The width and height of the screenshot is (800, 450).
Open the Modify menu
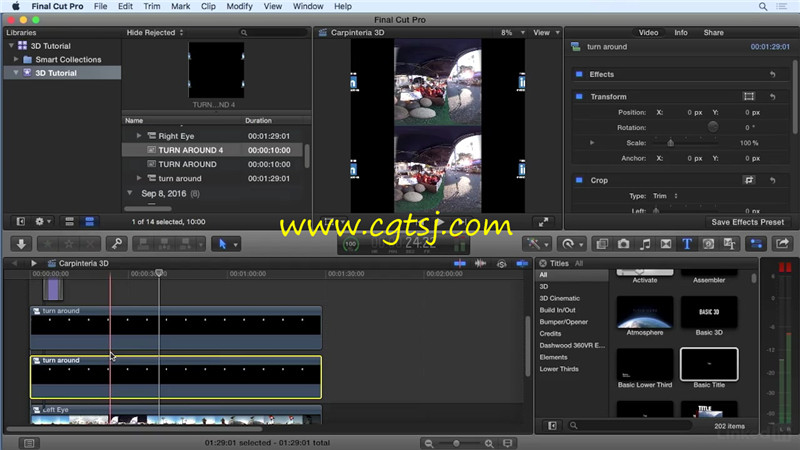239,6
